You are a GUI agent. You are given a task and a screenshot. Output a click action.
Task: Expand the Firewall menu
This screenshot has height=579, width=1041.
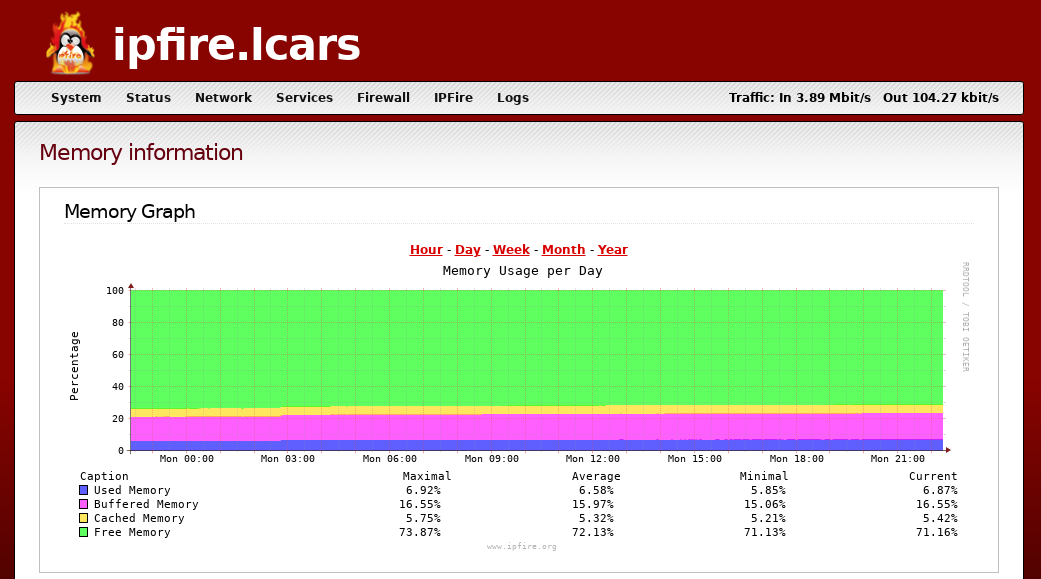pos(383,98)
